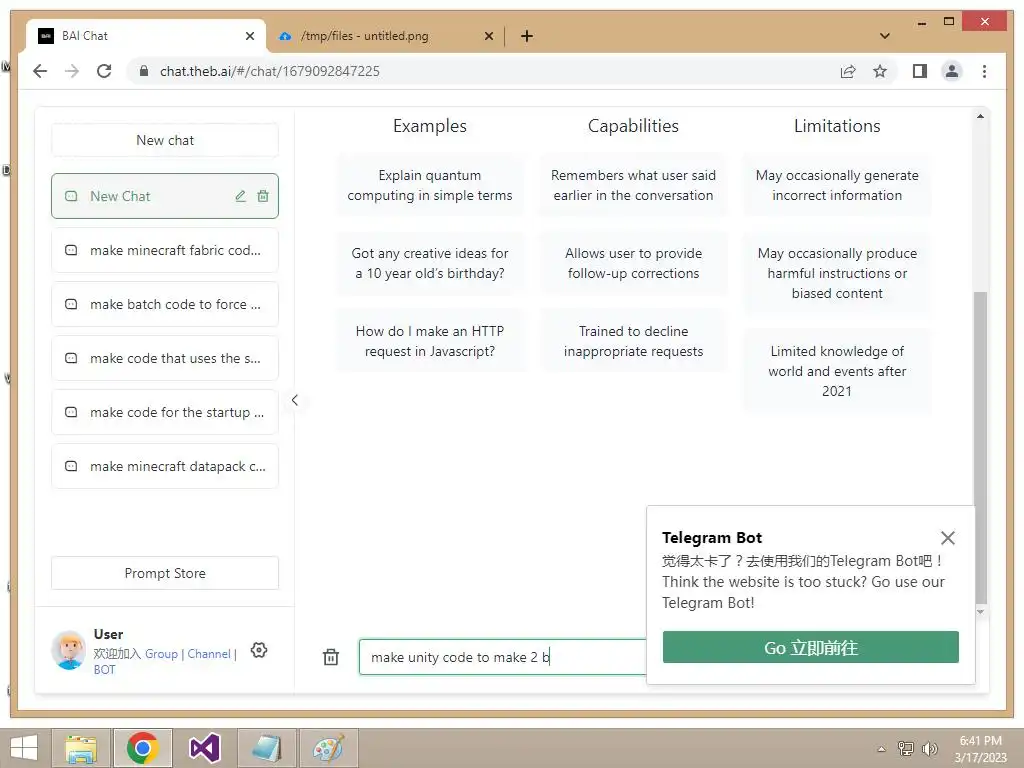Open the volume speaker tray icon
Screen dimensions: 1024x768
coord(929,749)
